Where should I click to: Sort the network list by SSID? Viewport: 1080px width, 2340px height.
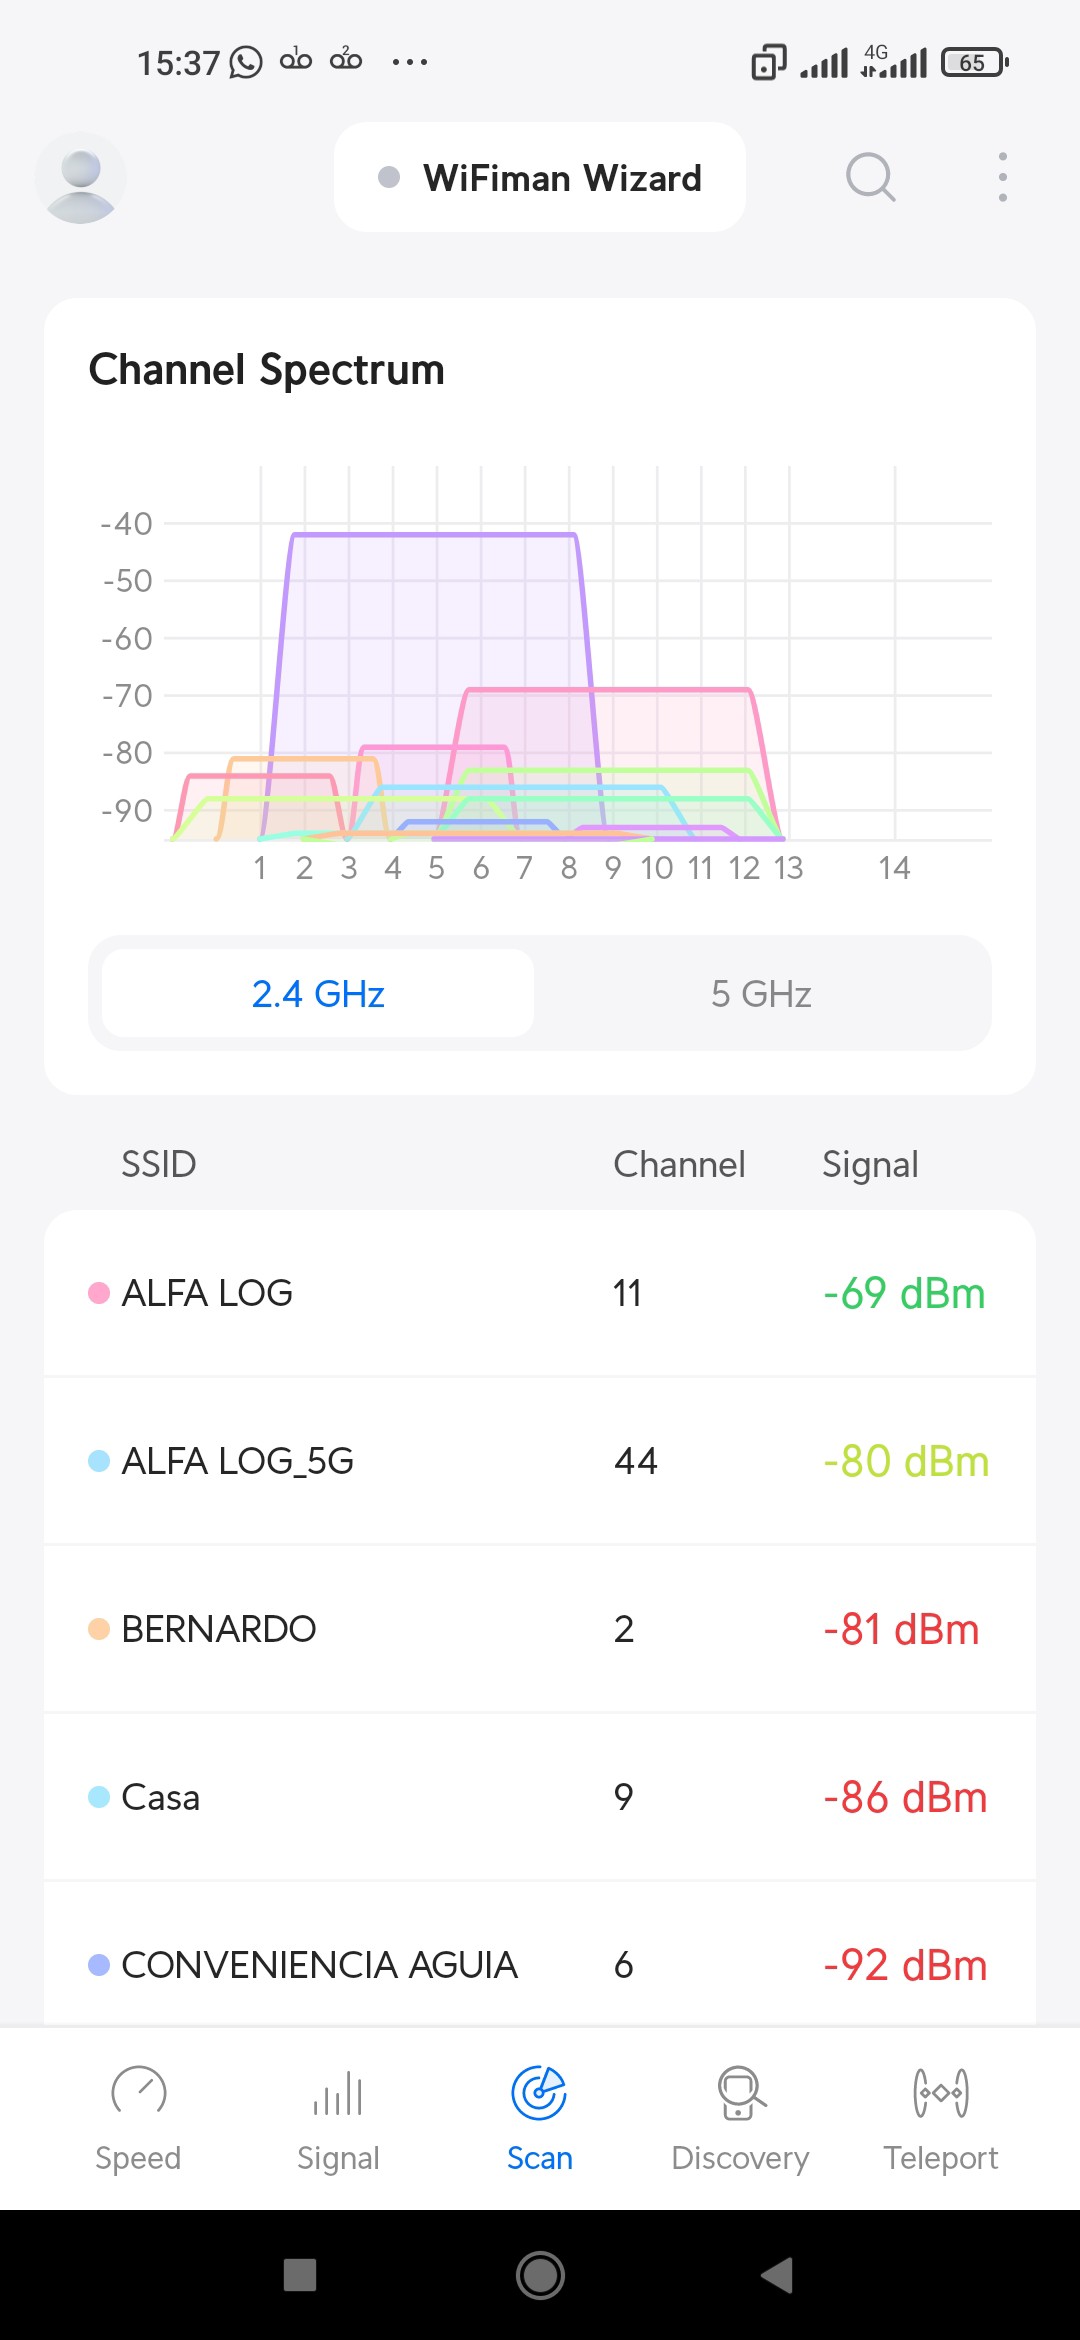(158, 1164)
